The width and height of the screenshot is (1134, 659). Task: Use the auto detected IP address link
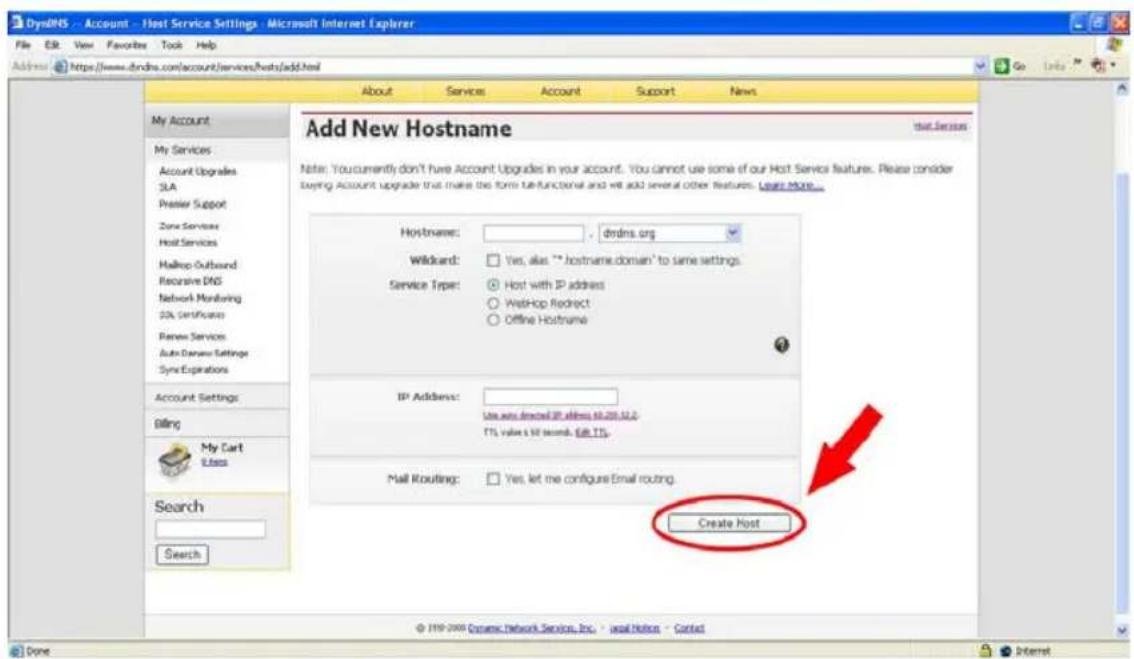tap(560, 415)
